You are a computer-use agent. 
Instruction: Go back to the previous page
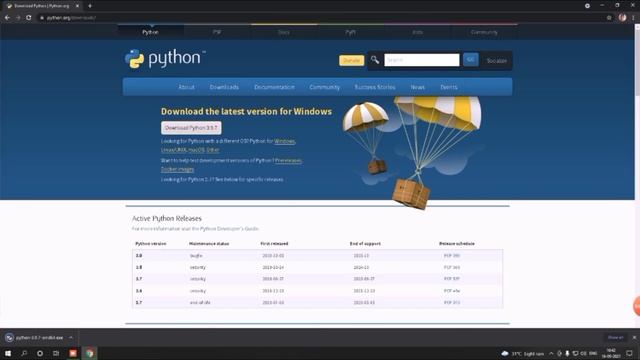tap(7, 18)
